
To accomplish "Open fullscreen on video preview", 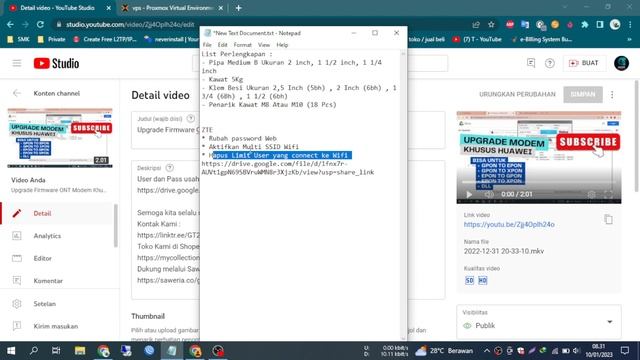I will point(608,194).
